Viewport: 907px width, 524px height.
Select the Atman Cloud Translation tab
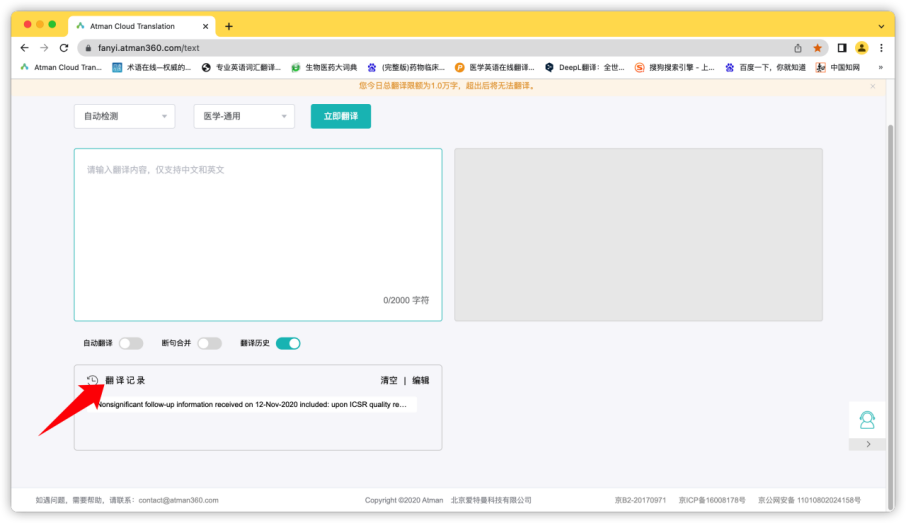pyautogui.click(x=142, y=26)
